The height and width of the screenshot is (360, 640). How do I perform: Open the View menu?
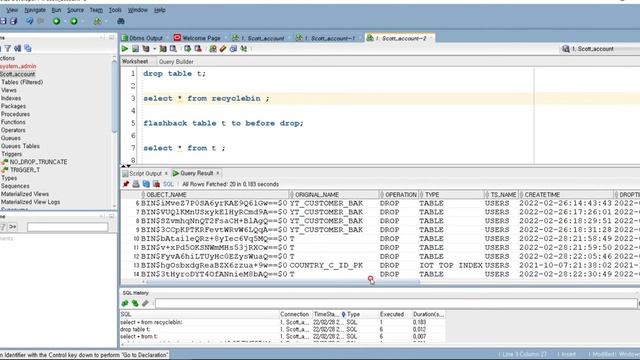pos(12,10)
